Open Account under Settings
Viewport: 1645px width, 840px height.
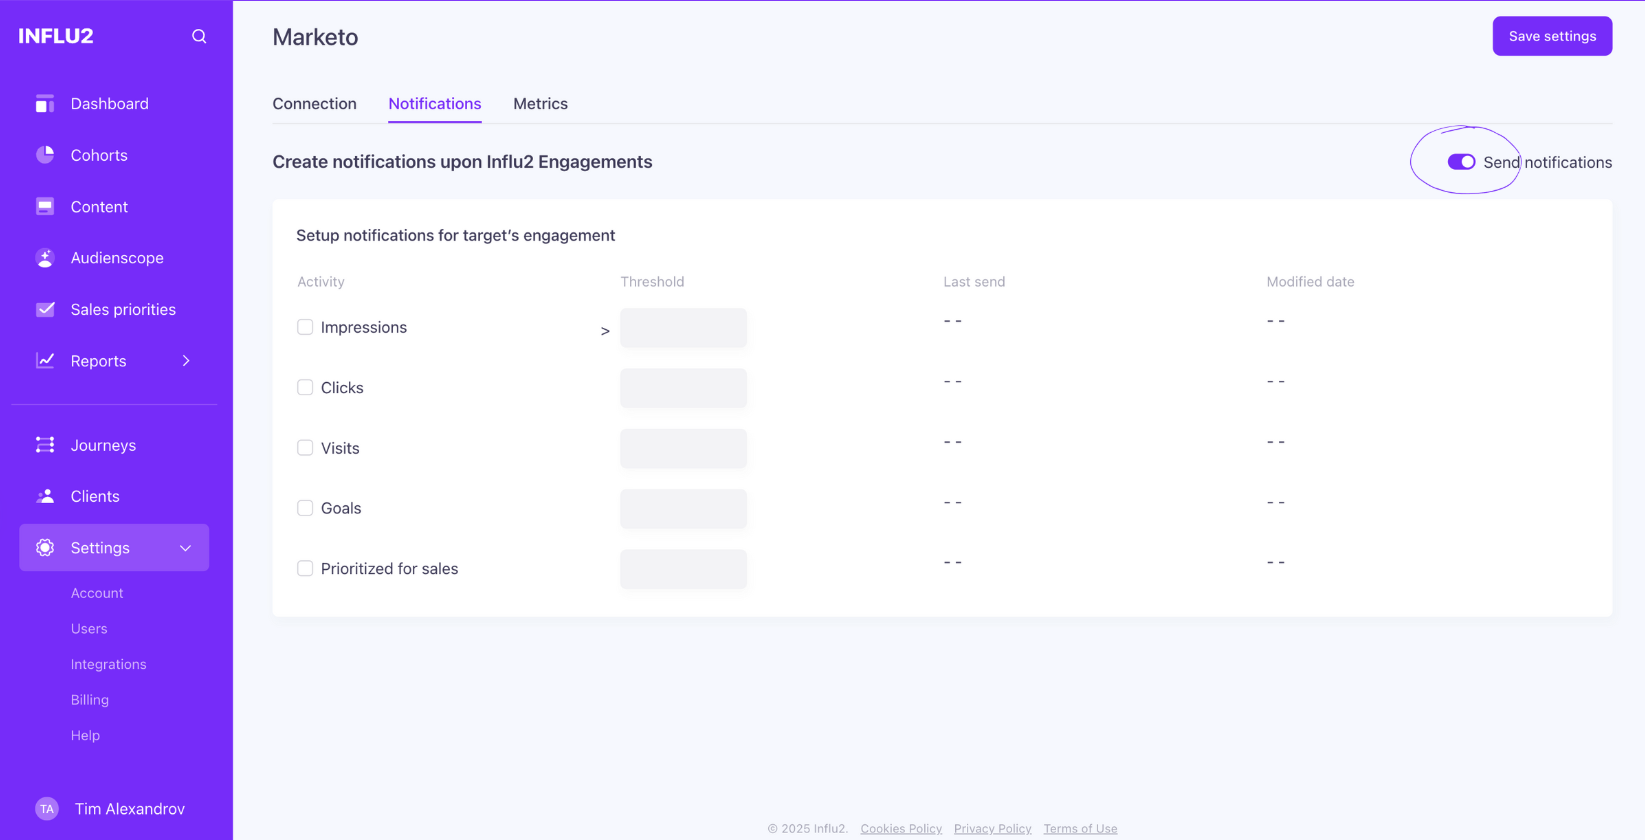pyautogui.click(x=97, y=593)
